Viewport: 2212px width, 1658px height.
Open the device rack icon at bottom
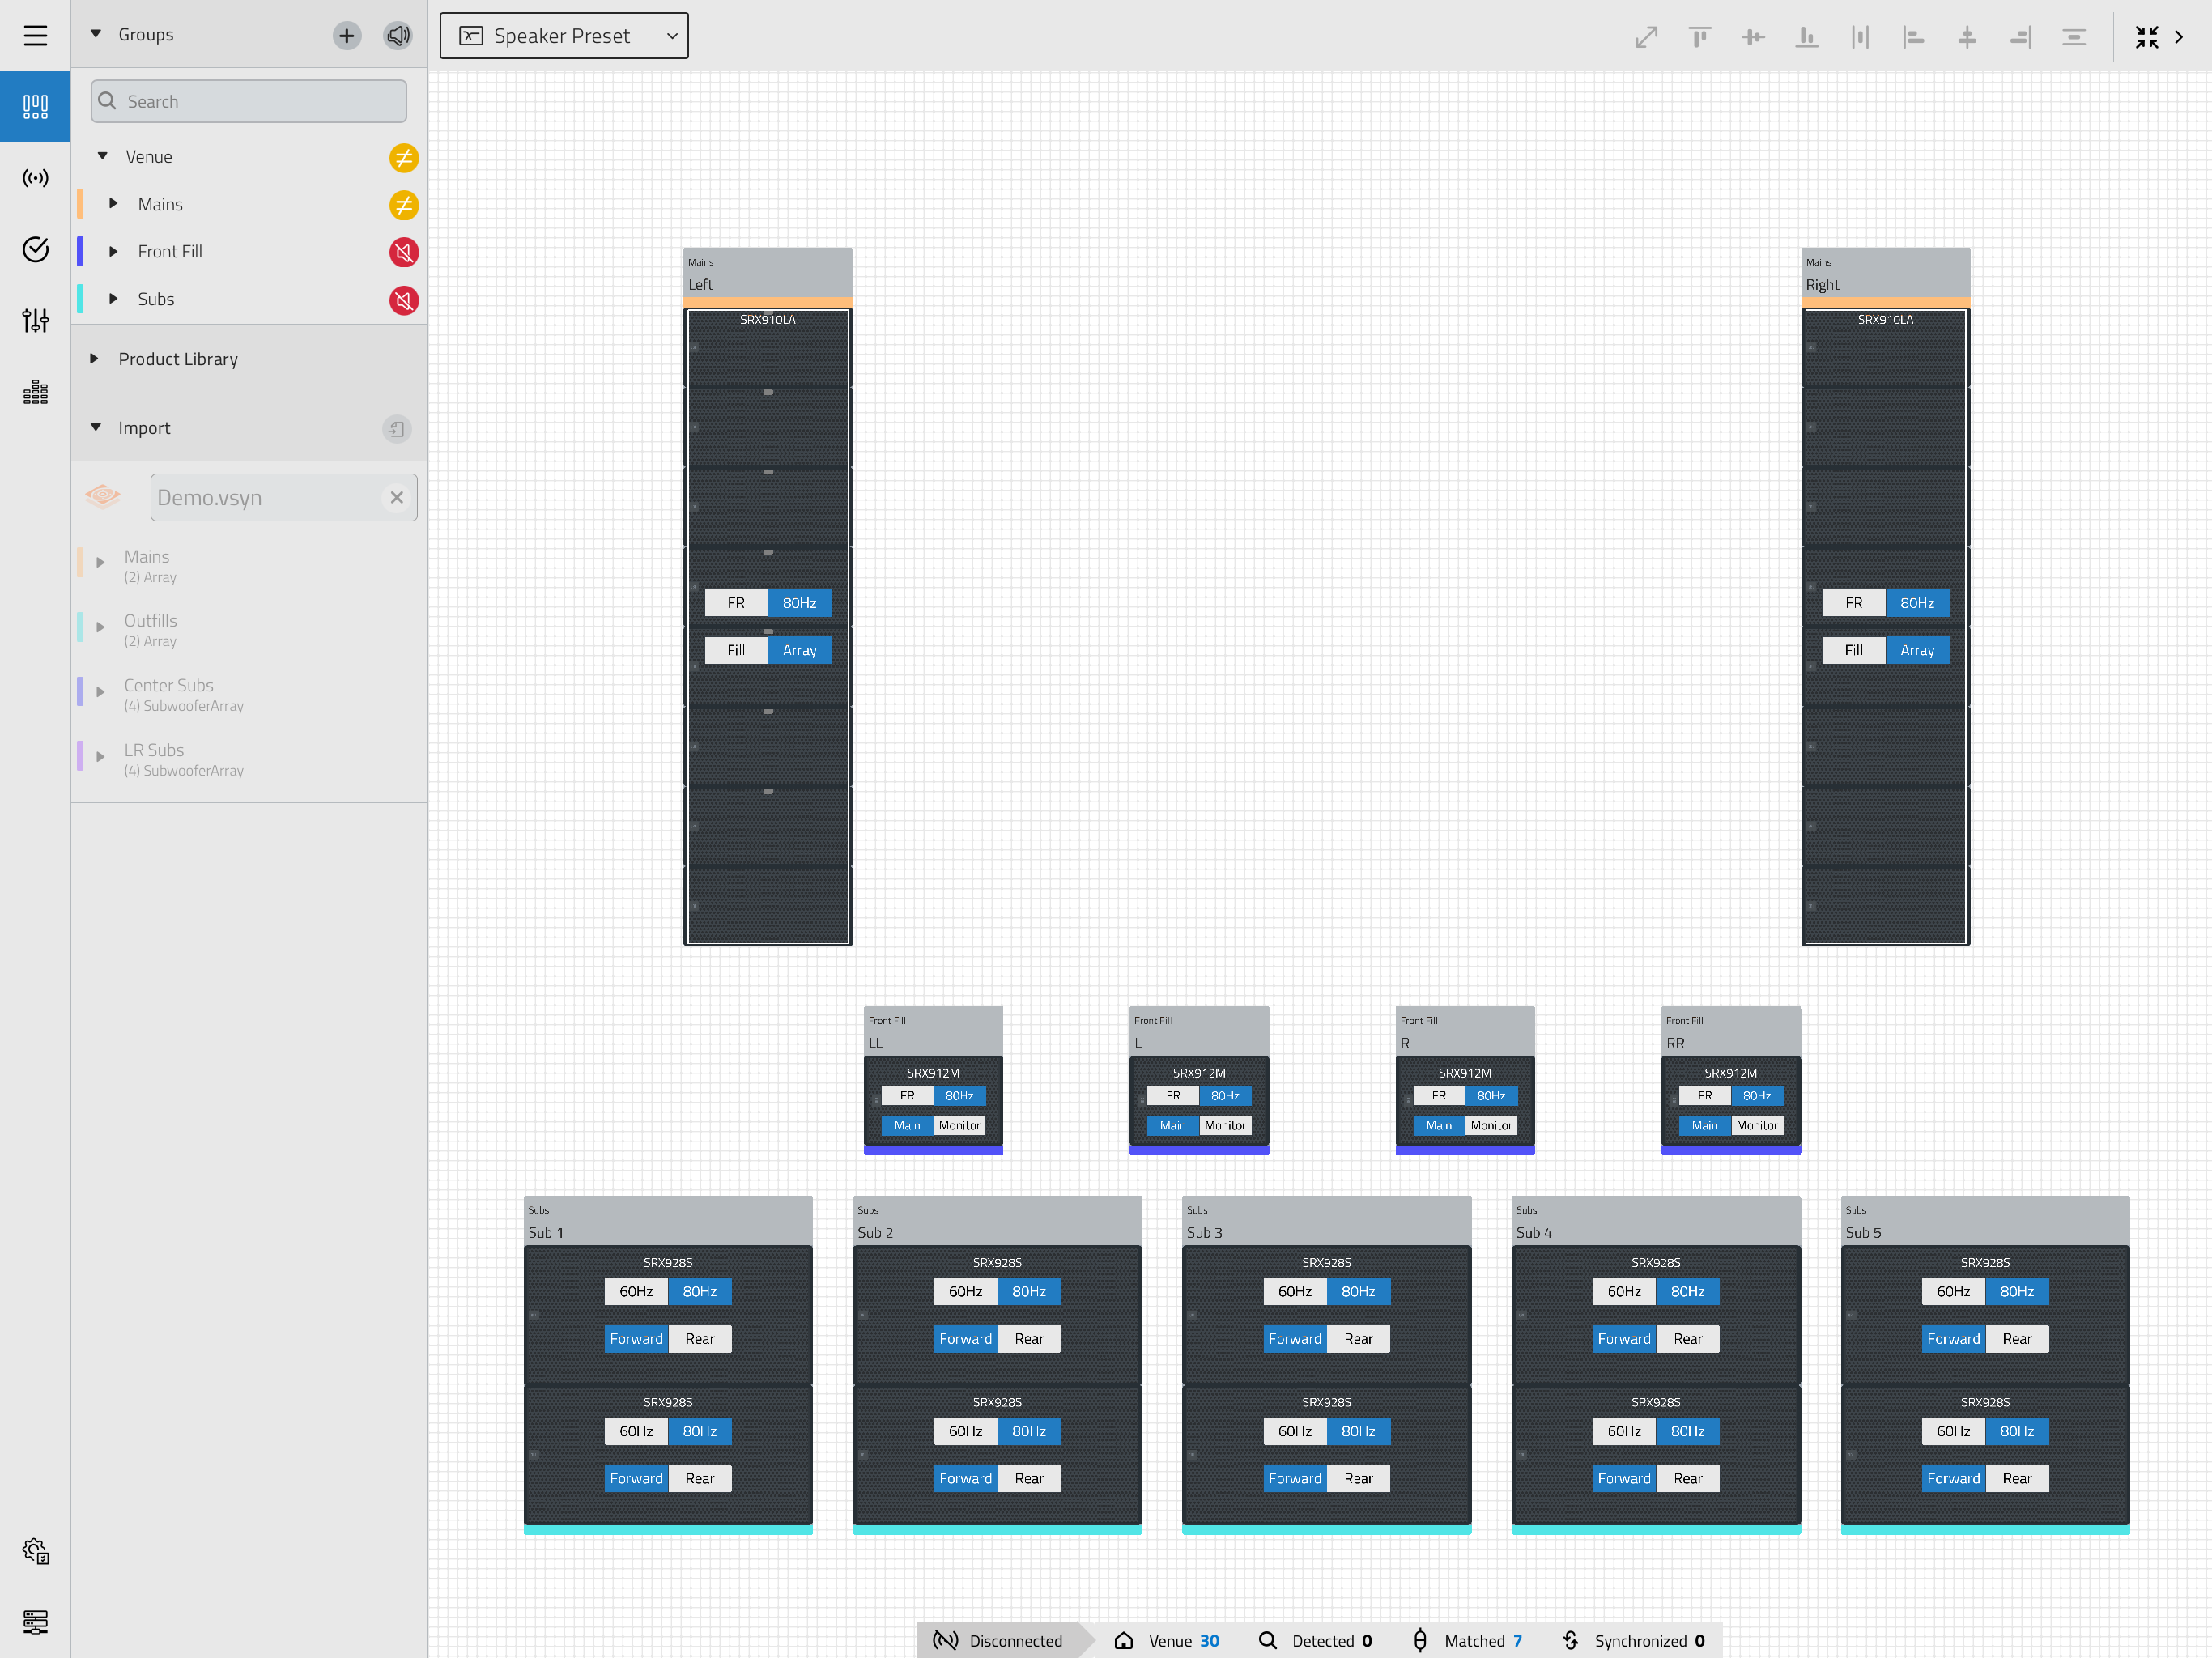[x=35, y=1622]
